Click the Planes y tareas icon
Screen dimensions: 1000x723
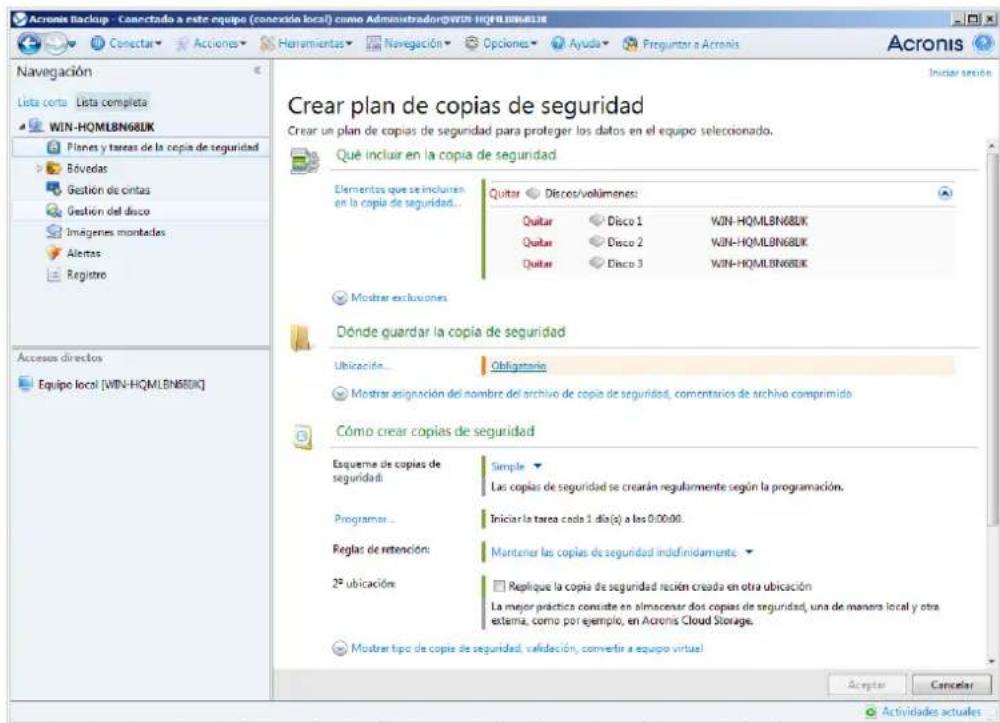(x=54, y=147)
